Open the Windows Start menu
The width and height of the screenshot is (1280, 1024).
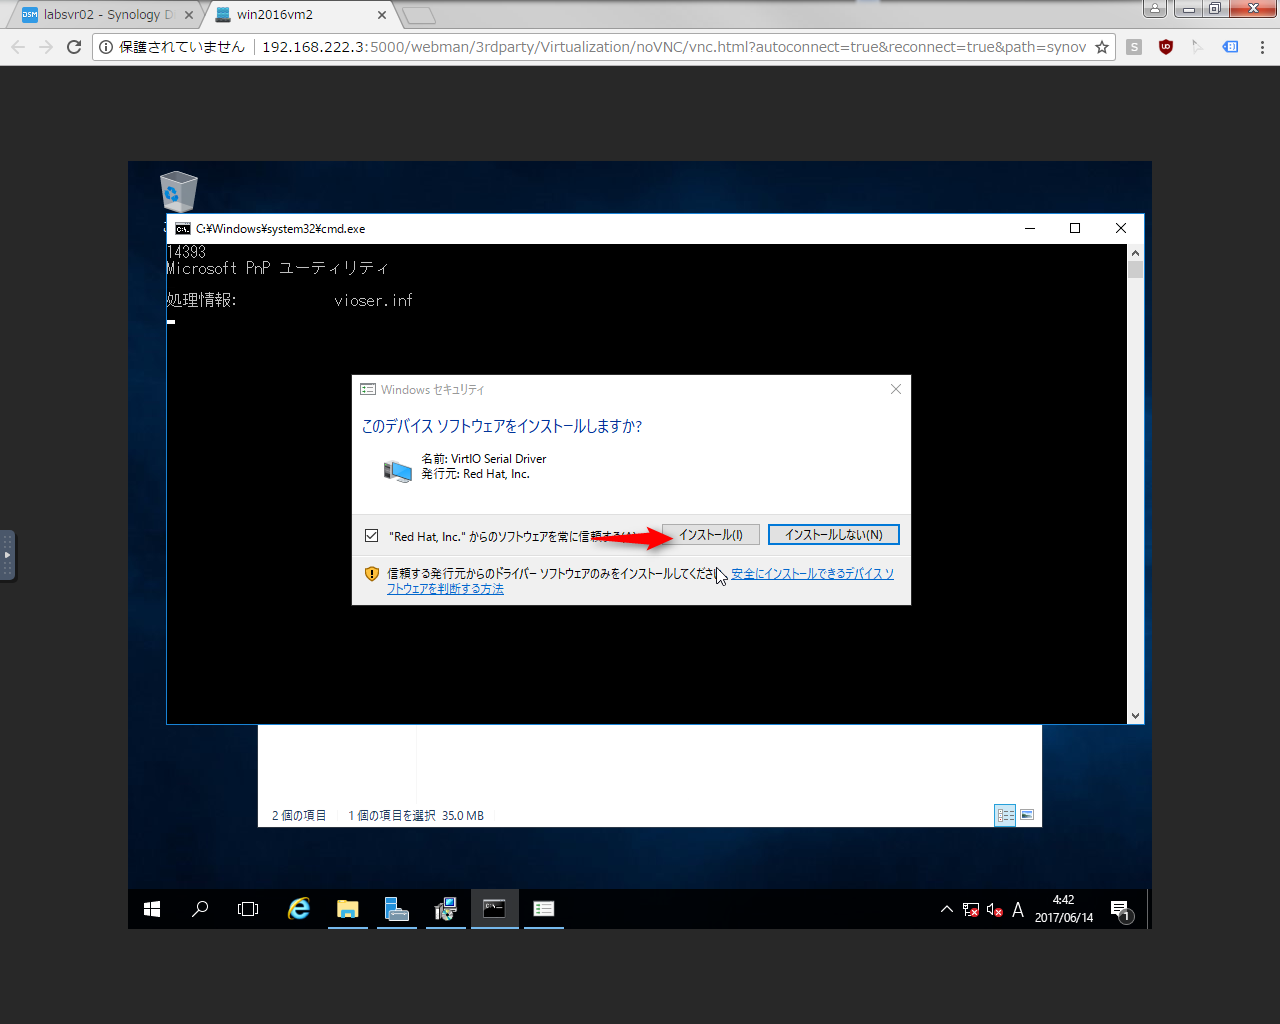152,909
